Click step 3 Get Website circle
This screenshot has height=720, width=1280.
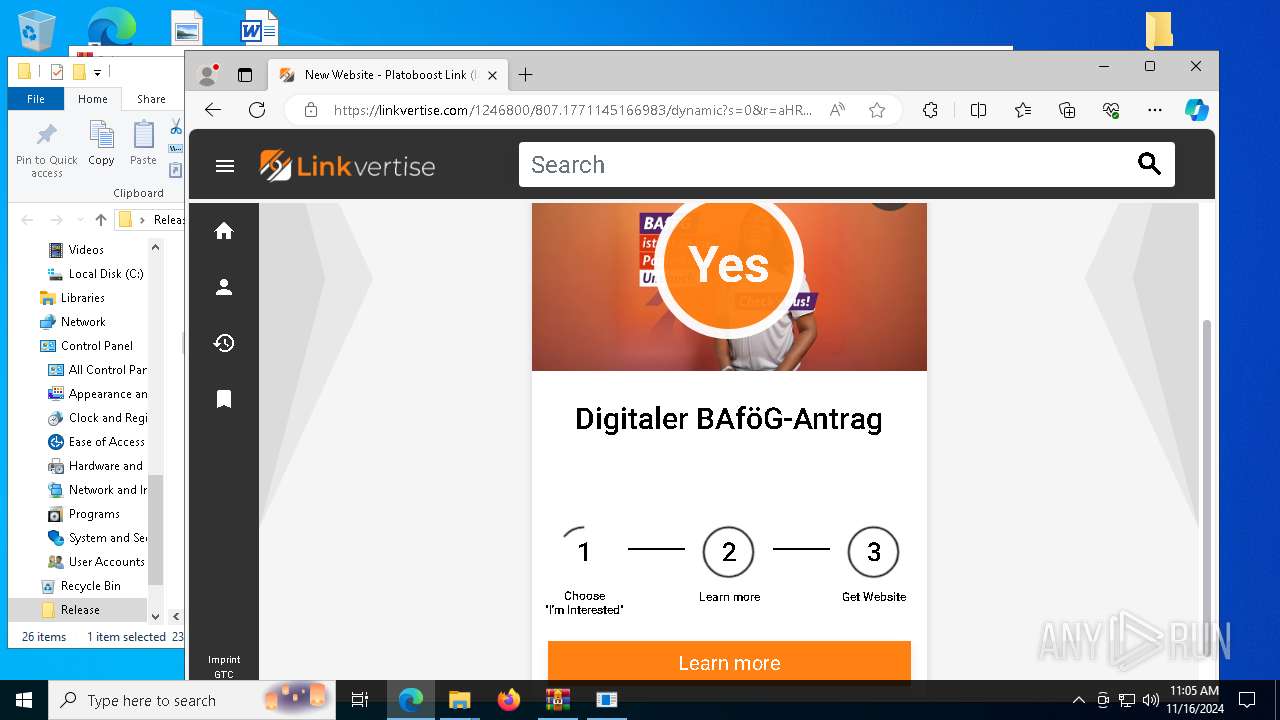click(x=874, y=552)
